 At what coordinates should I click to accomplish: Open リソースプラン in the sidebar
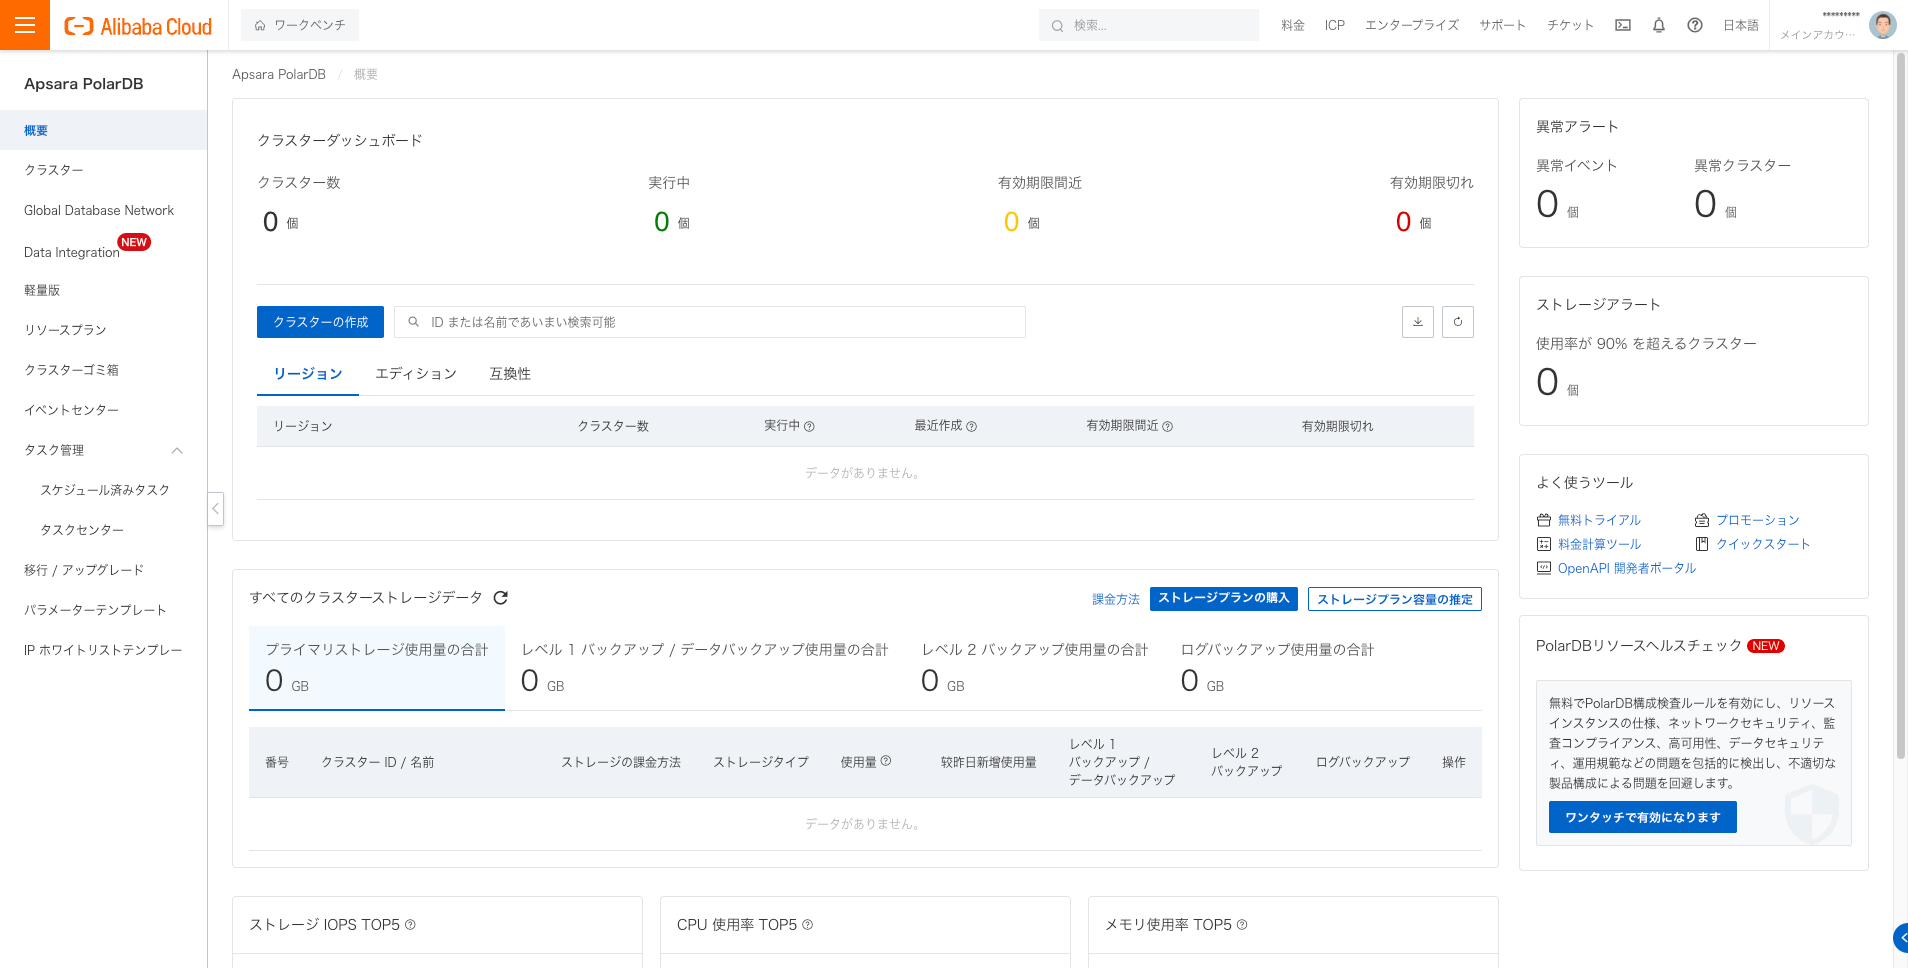point(104,330)
